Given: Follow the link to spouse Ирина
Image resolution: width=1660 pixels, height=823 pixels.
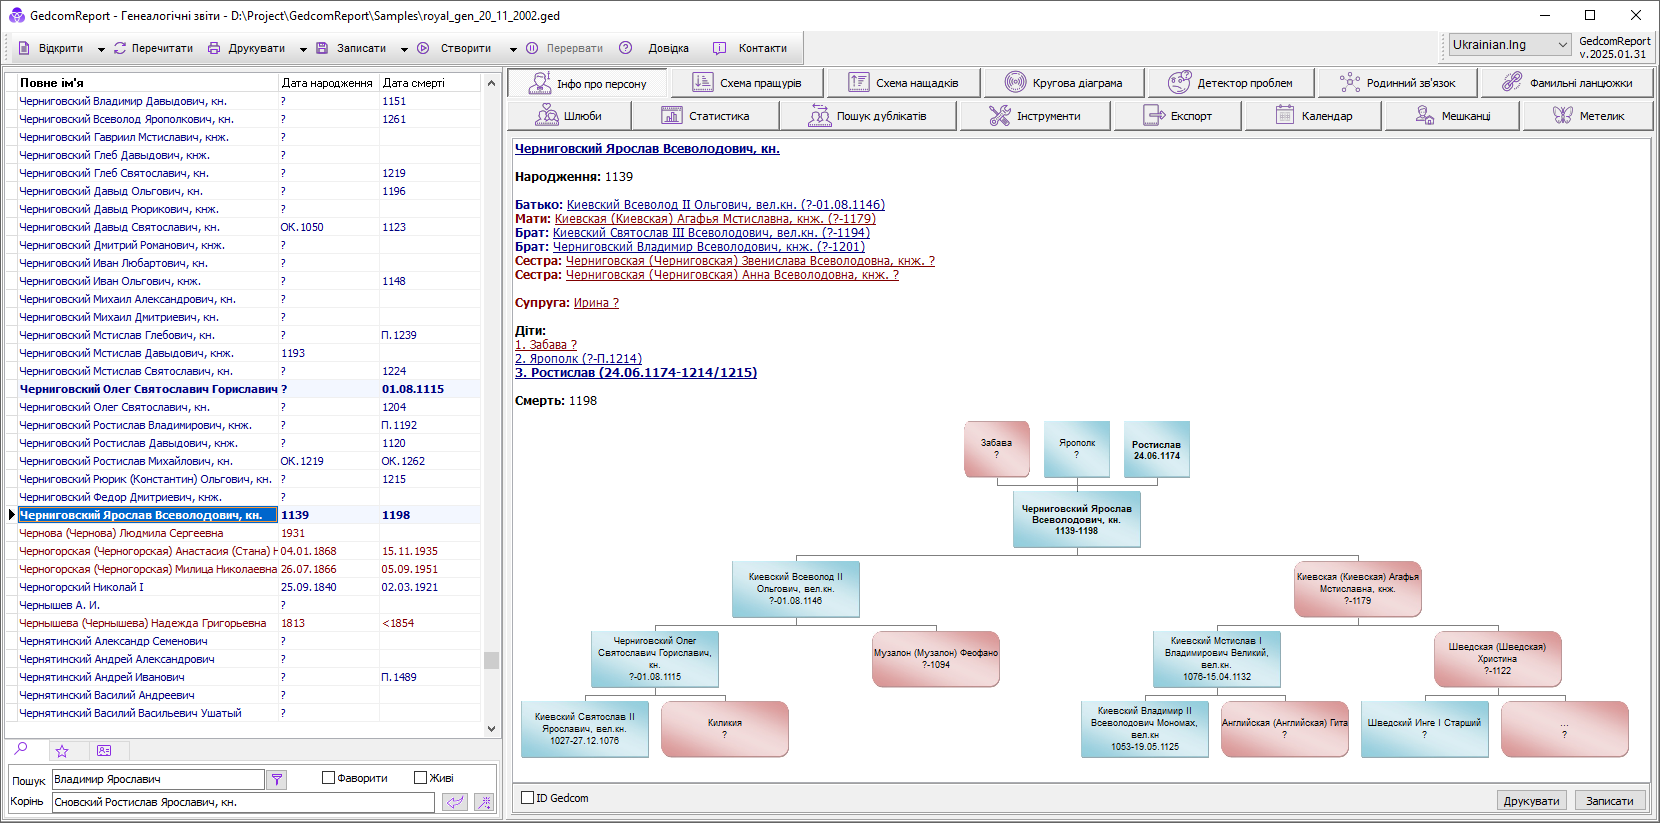Looking at the screenshot, I should [596, 303].
